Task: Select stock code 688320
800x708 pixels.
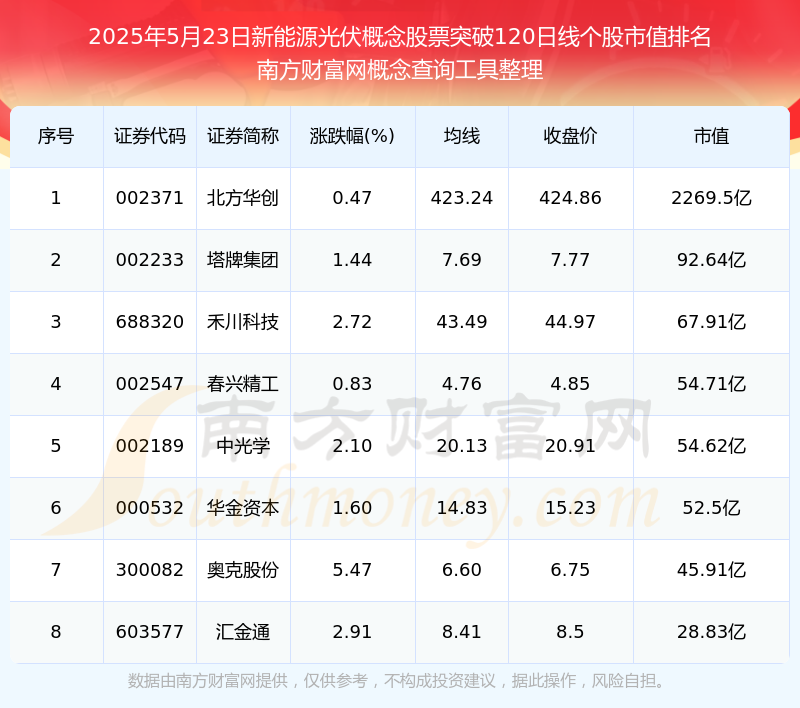Action: [x=149, y=322]
